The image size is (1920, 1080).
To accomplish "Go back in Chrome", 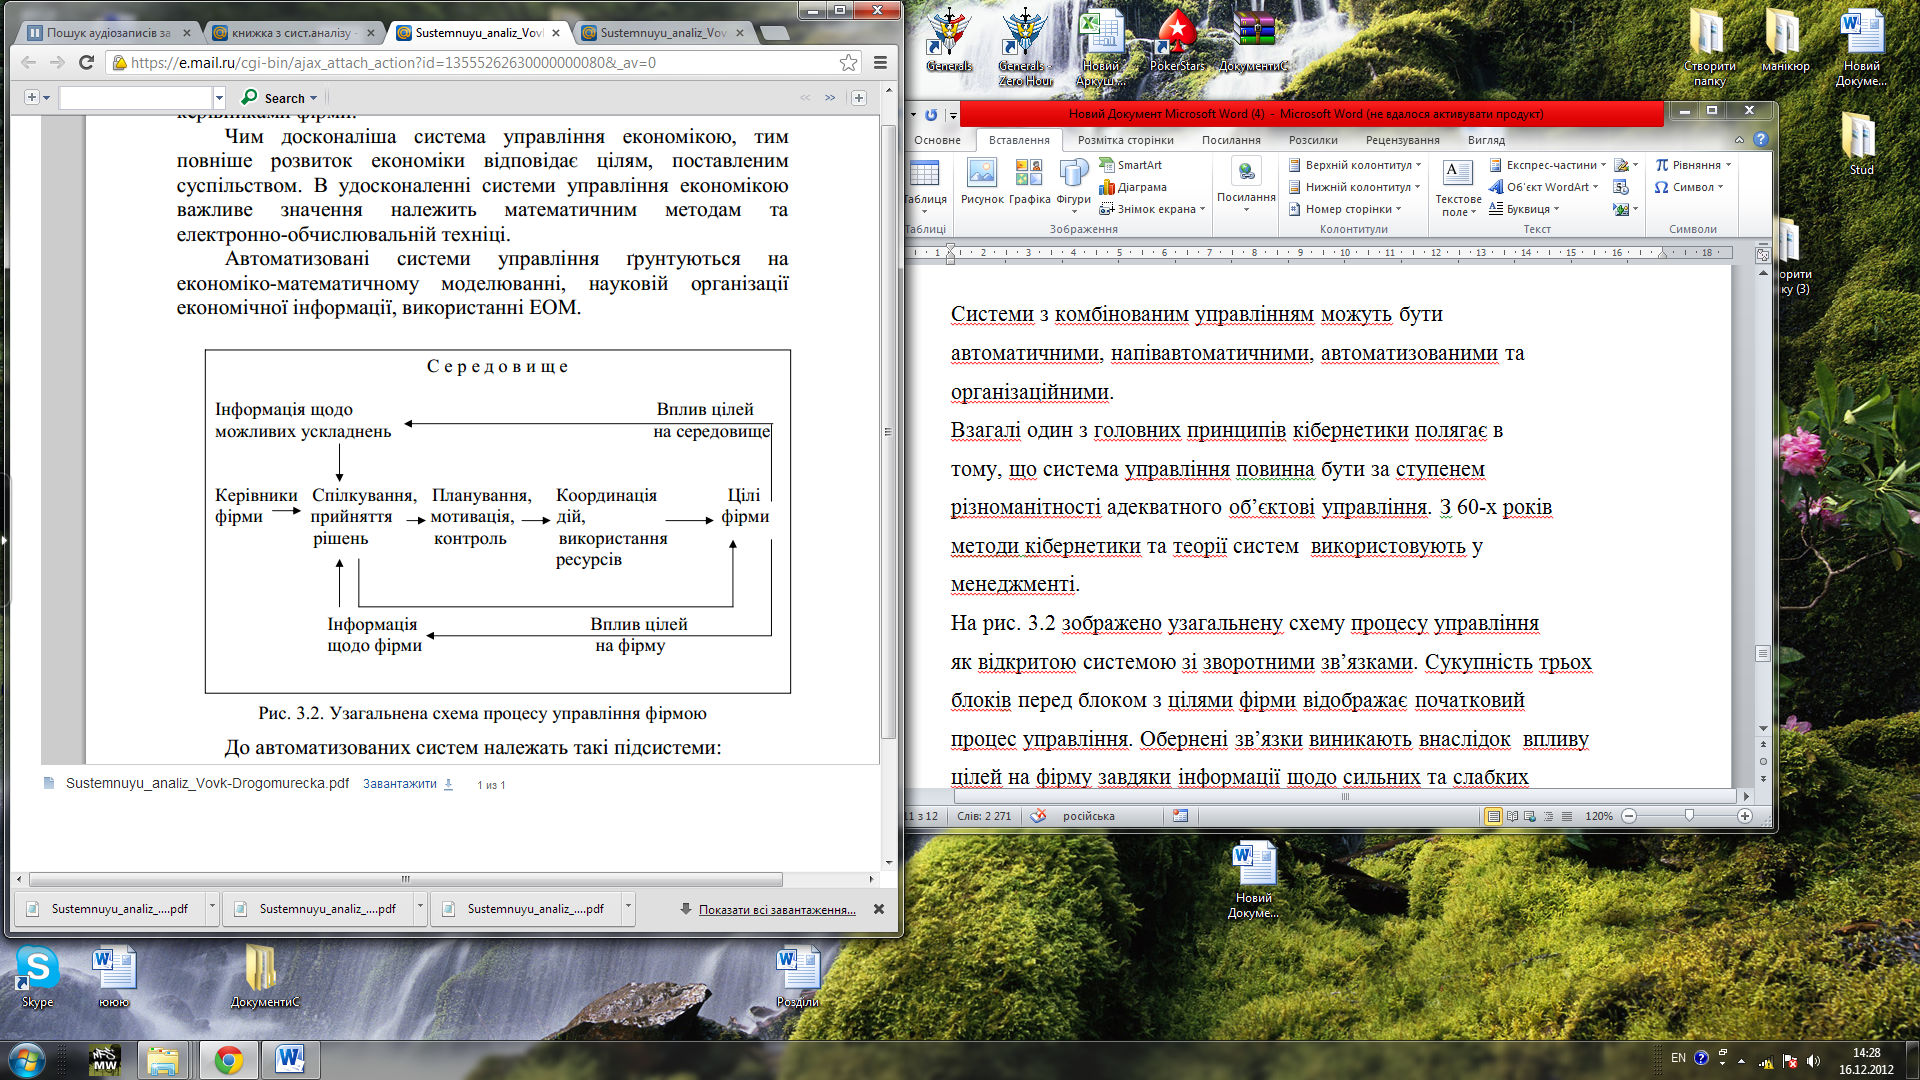I will click(28, 62).
